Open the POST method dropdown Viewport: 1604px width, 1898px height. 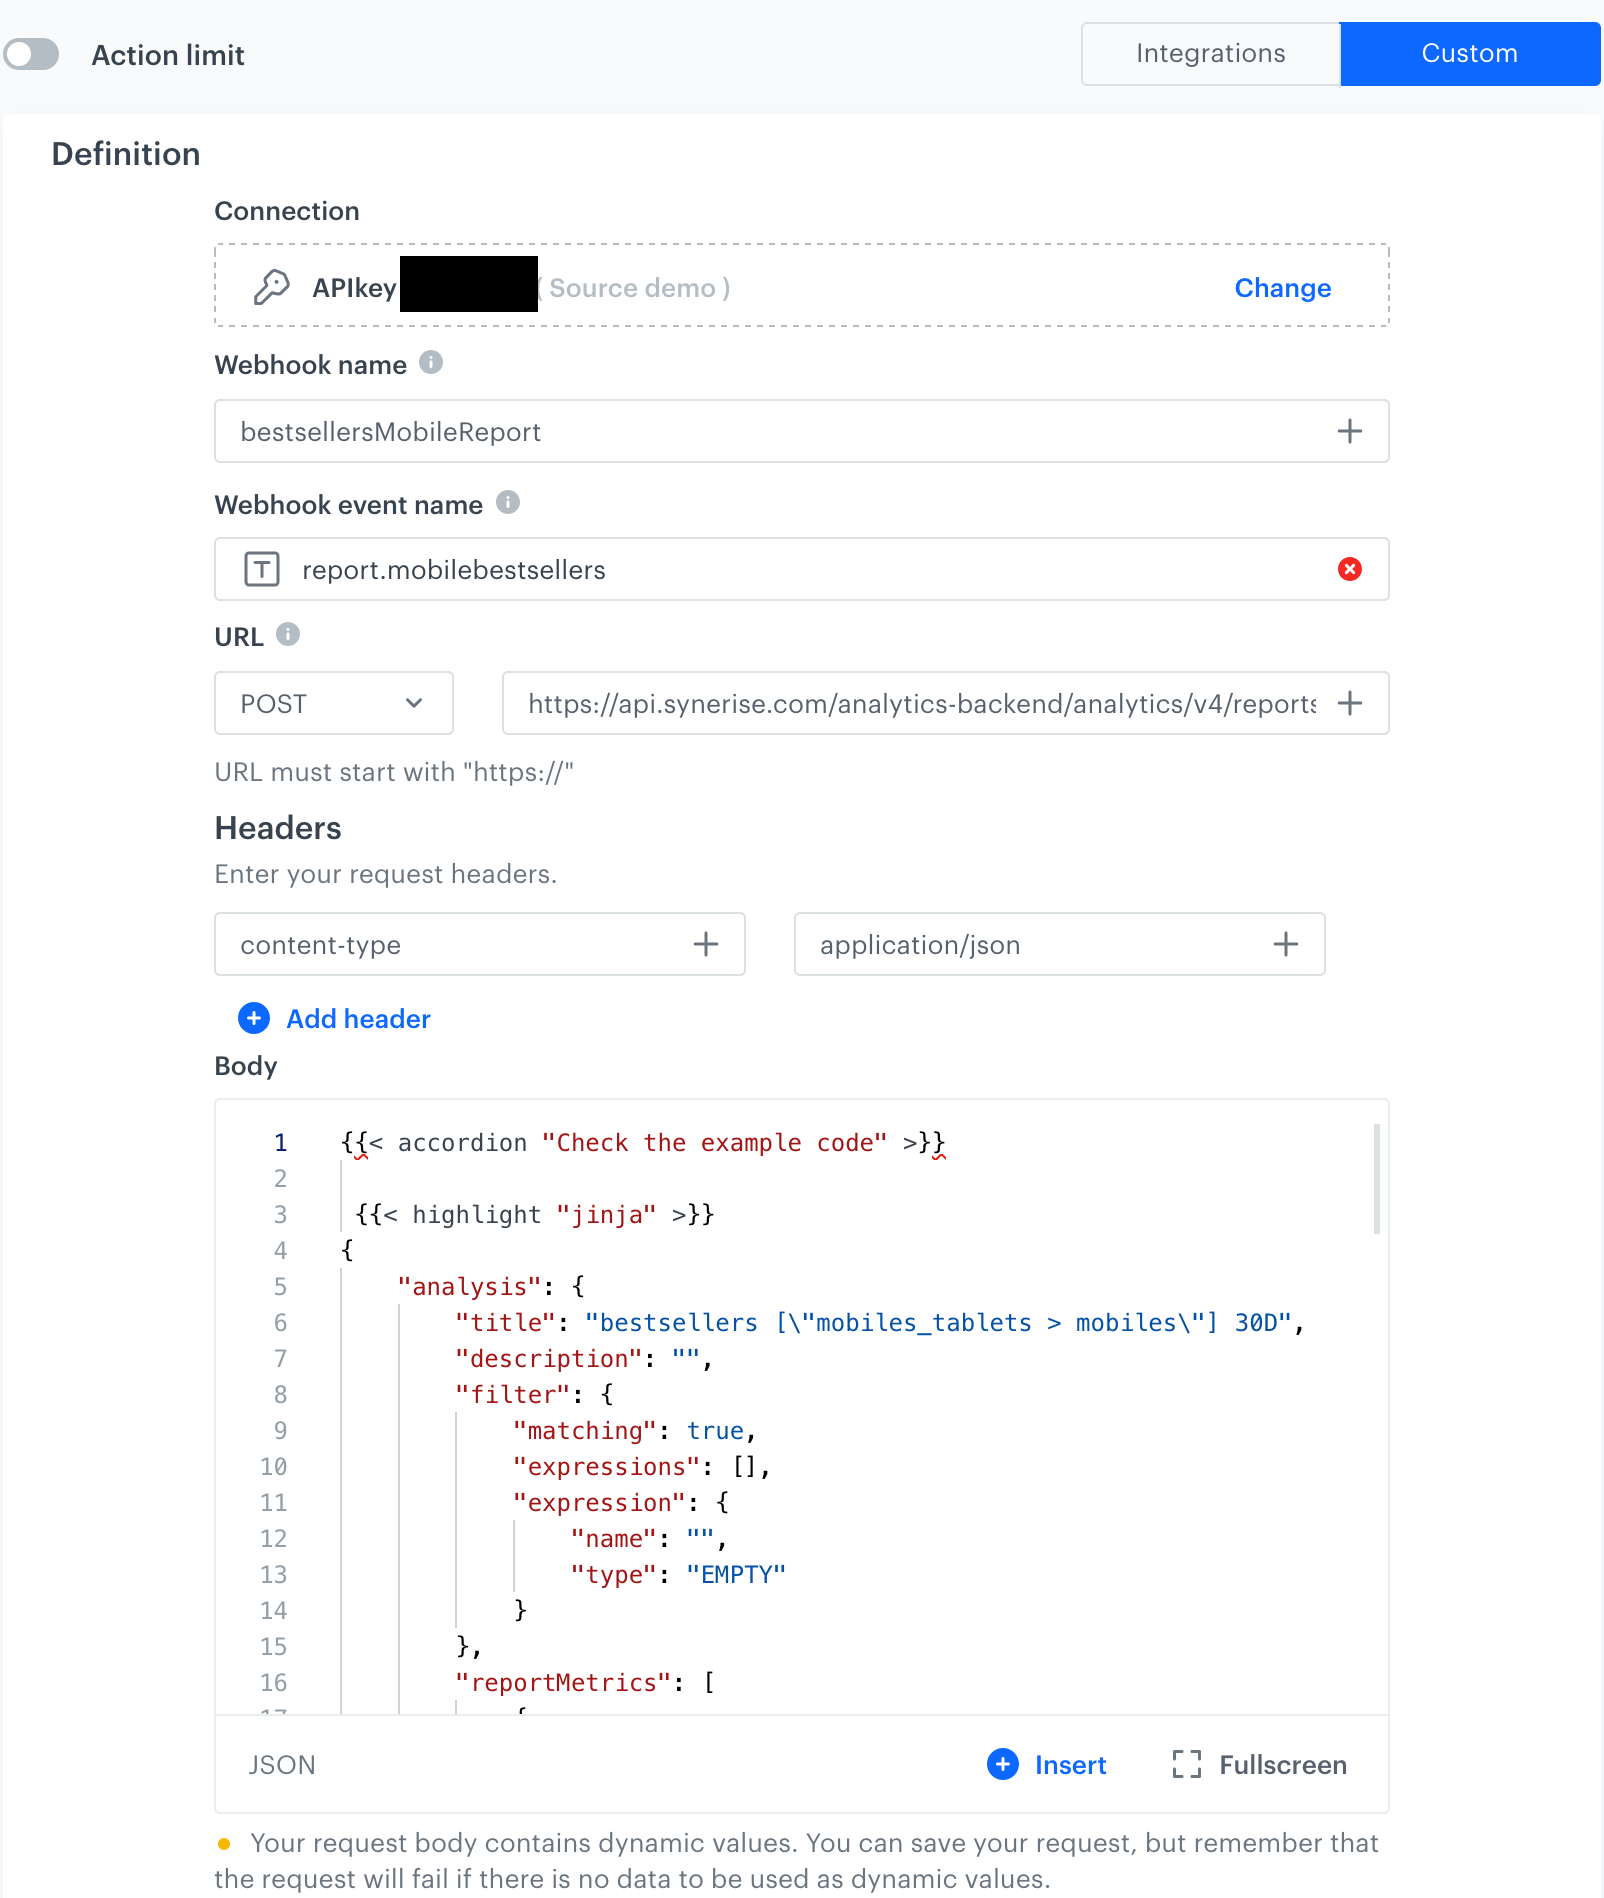coord(333,703)
